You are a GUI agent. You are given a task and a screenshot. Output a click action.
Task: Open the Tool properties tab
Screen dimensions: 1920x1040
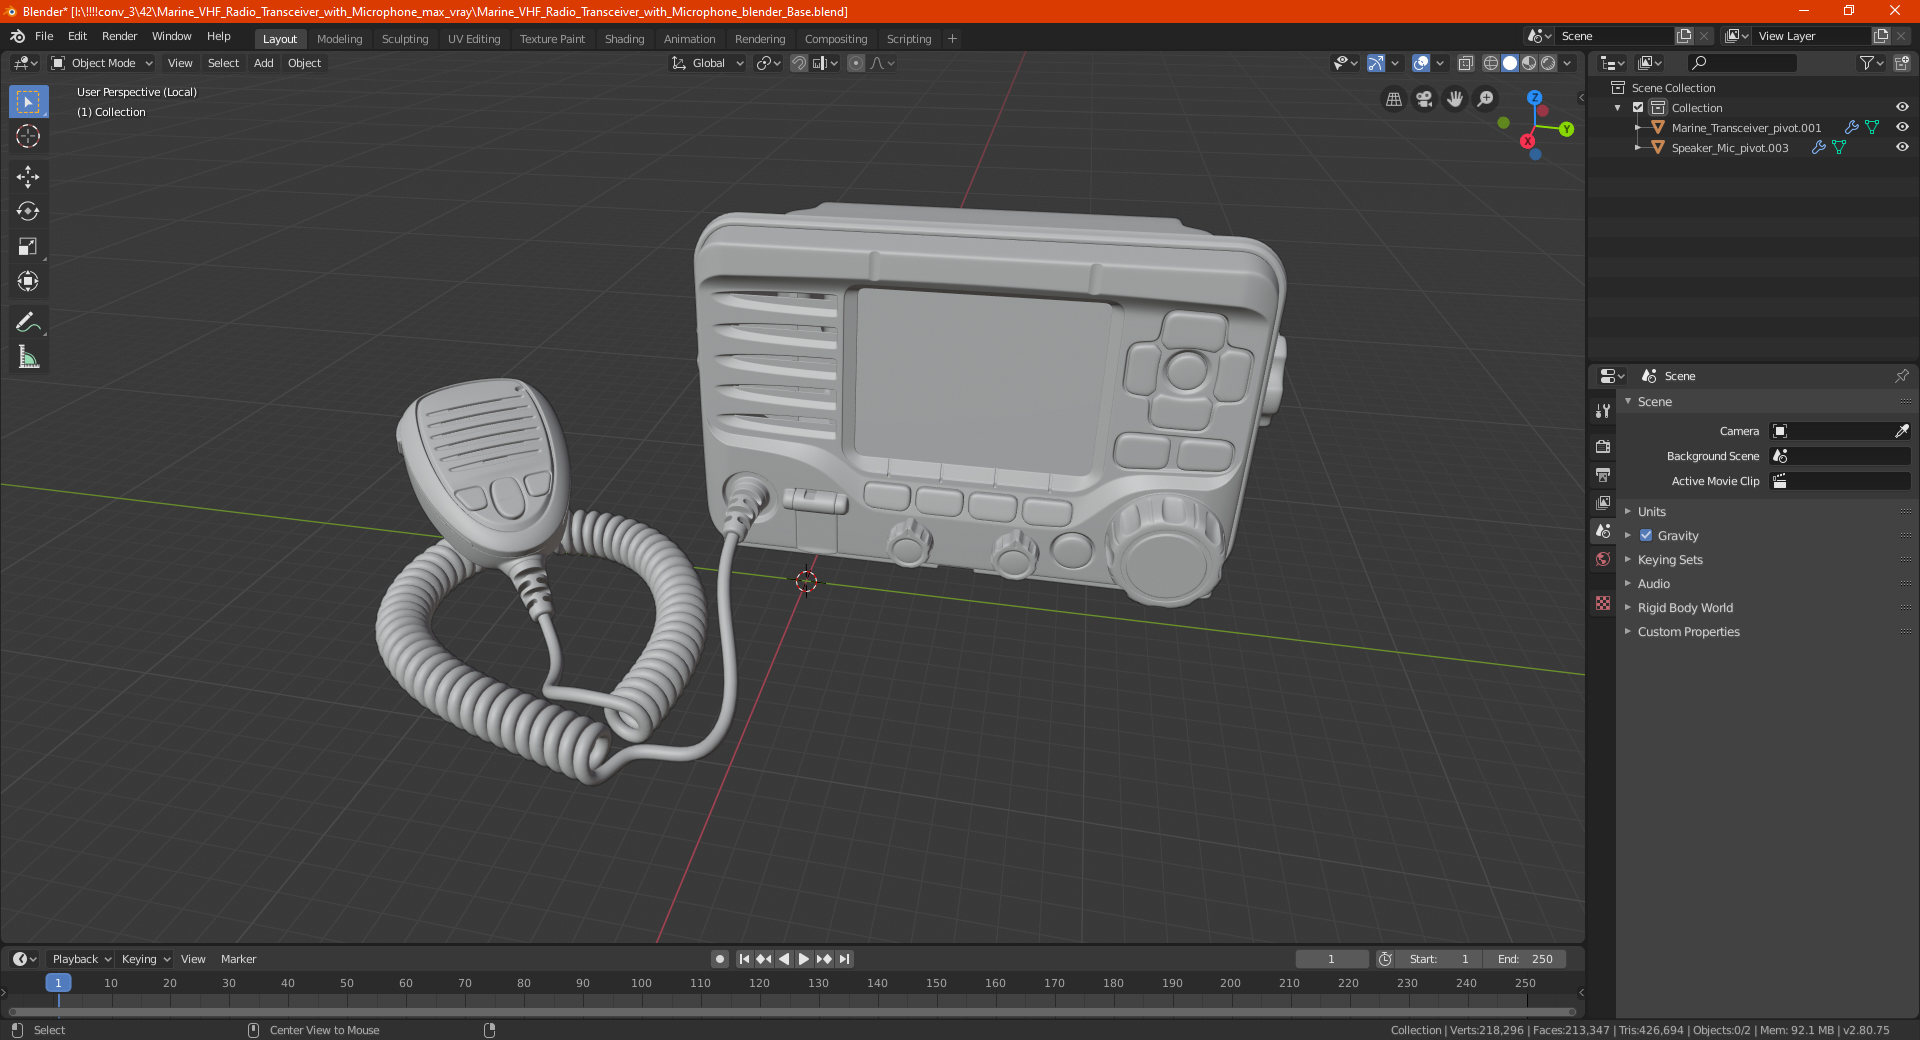coord(1603,411)
